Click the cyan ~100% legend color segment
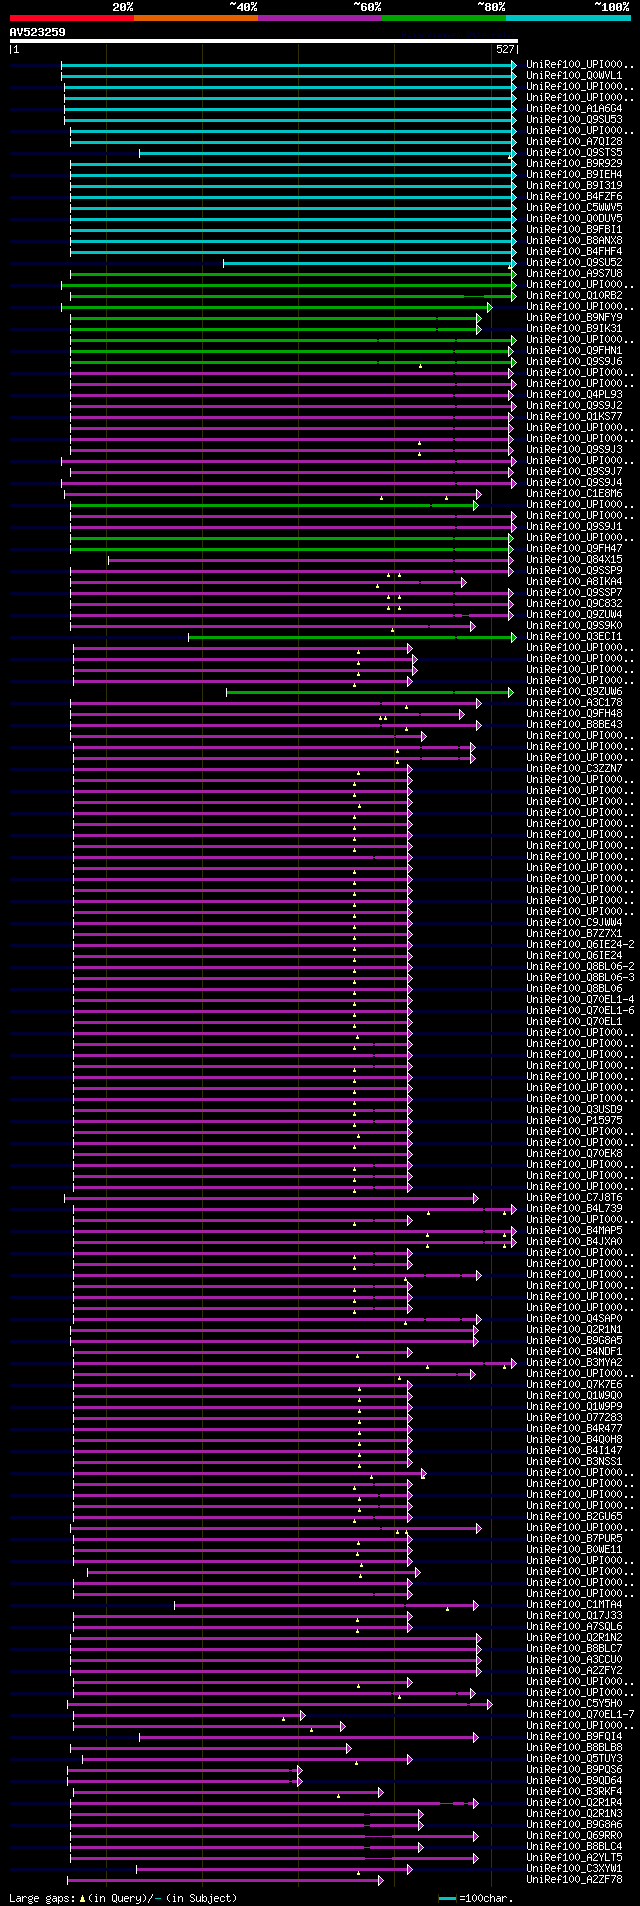Viewport: 640px width, 1906px height. (x=568, y=18)
